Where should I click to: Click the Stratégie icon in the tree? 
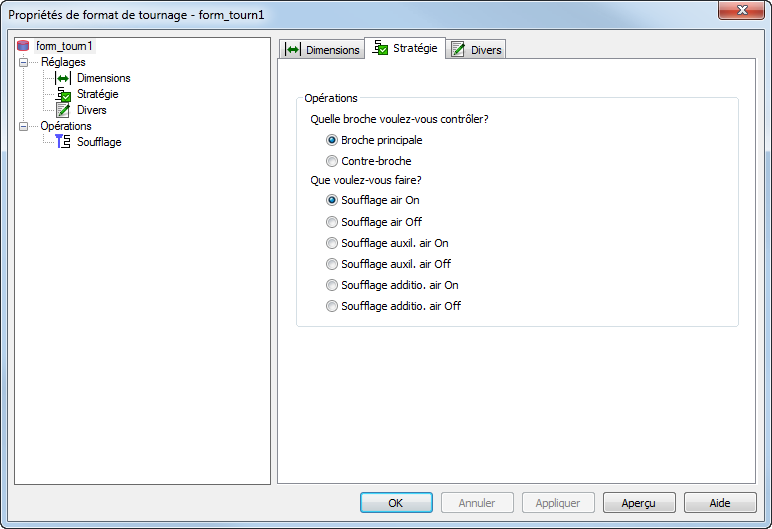[62, 94]
